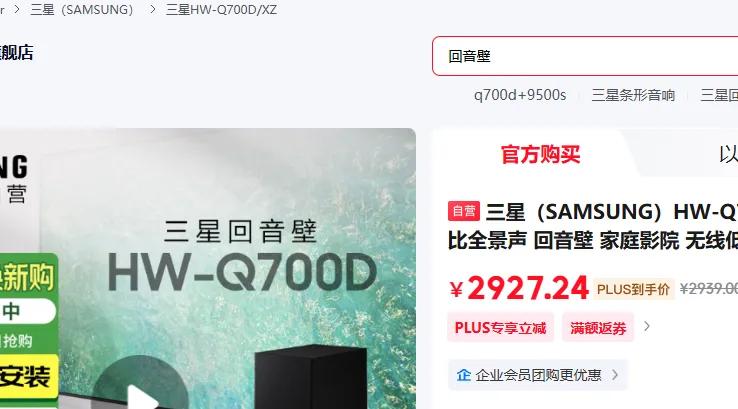Choose suggested search q700d+9500s

tap(520, 95)
